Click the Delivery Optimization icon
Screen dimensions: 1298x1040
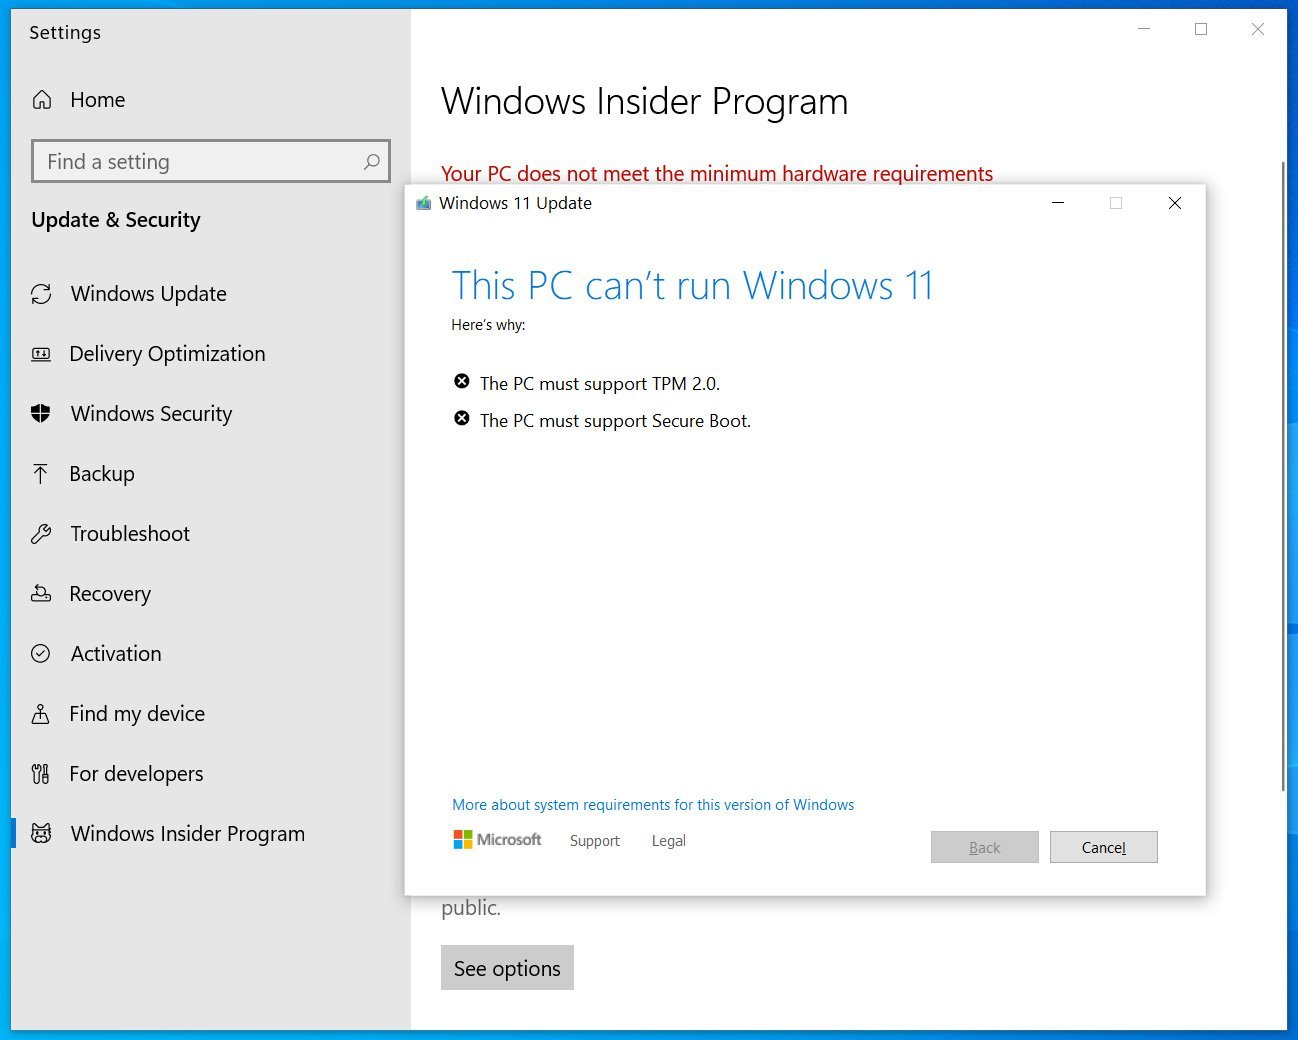click(41, 353)
